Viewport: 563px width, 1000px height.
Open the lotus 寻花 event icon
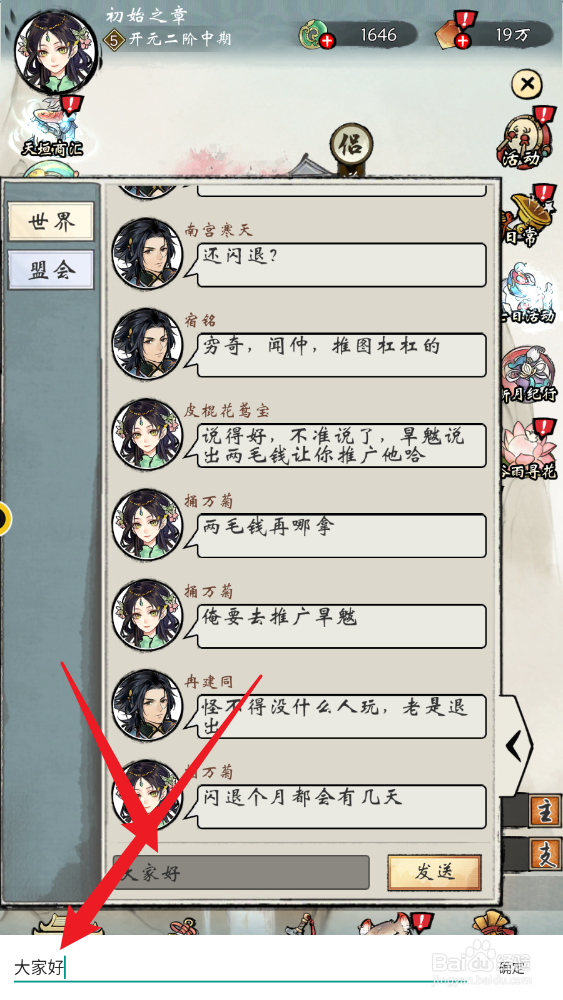pyautogui.click(x=530, y=452)
